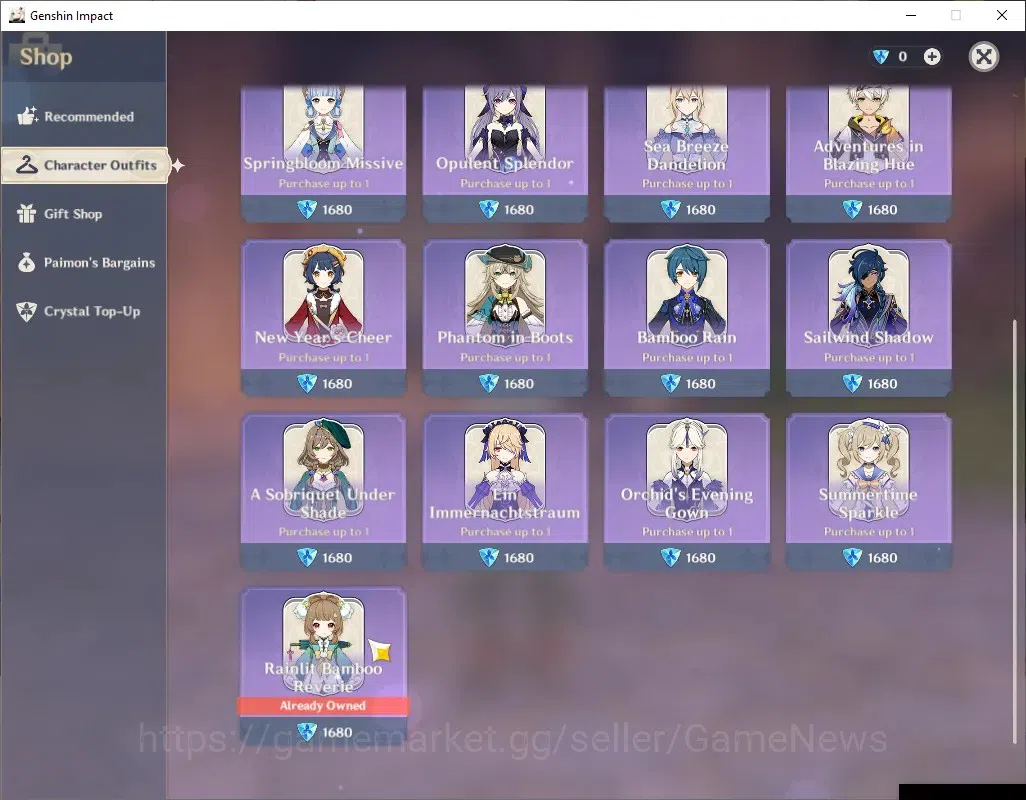This screenshot has width=1026, height=800.
Task: Select the Character Outfits tab
Action: (85, 165)
